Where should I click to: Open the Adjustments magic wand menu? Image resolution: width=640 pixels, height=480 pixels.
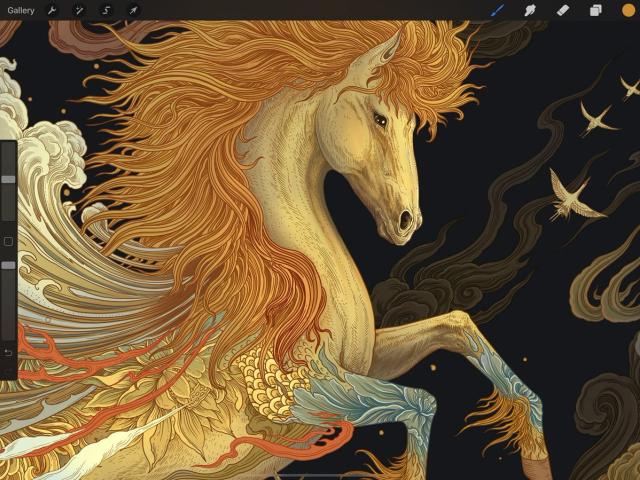[78, 10]
